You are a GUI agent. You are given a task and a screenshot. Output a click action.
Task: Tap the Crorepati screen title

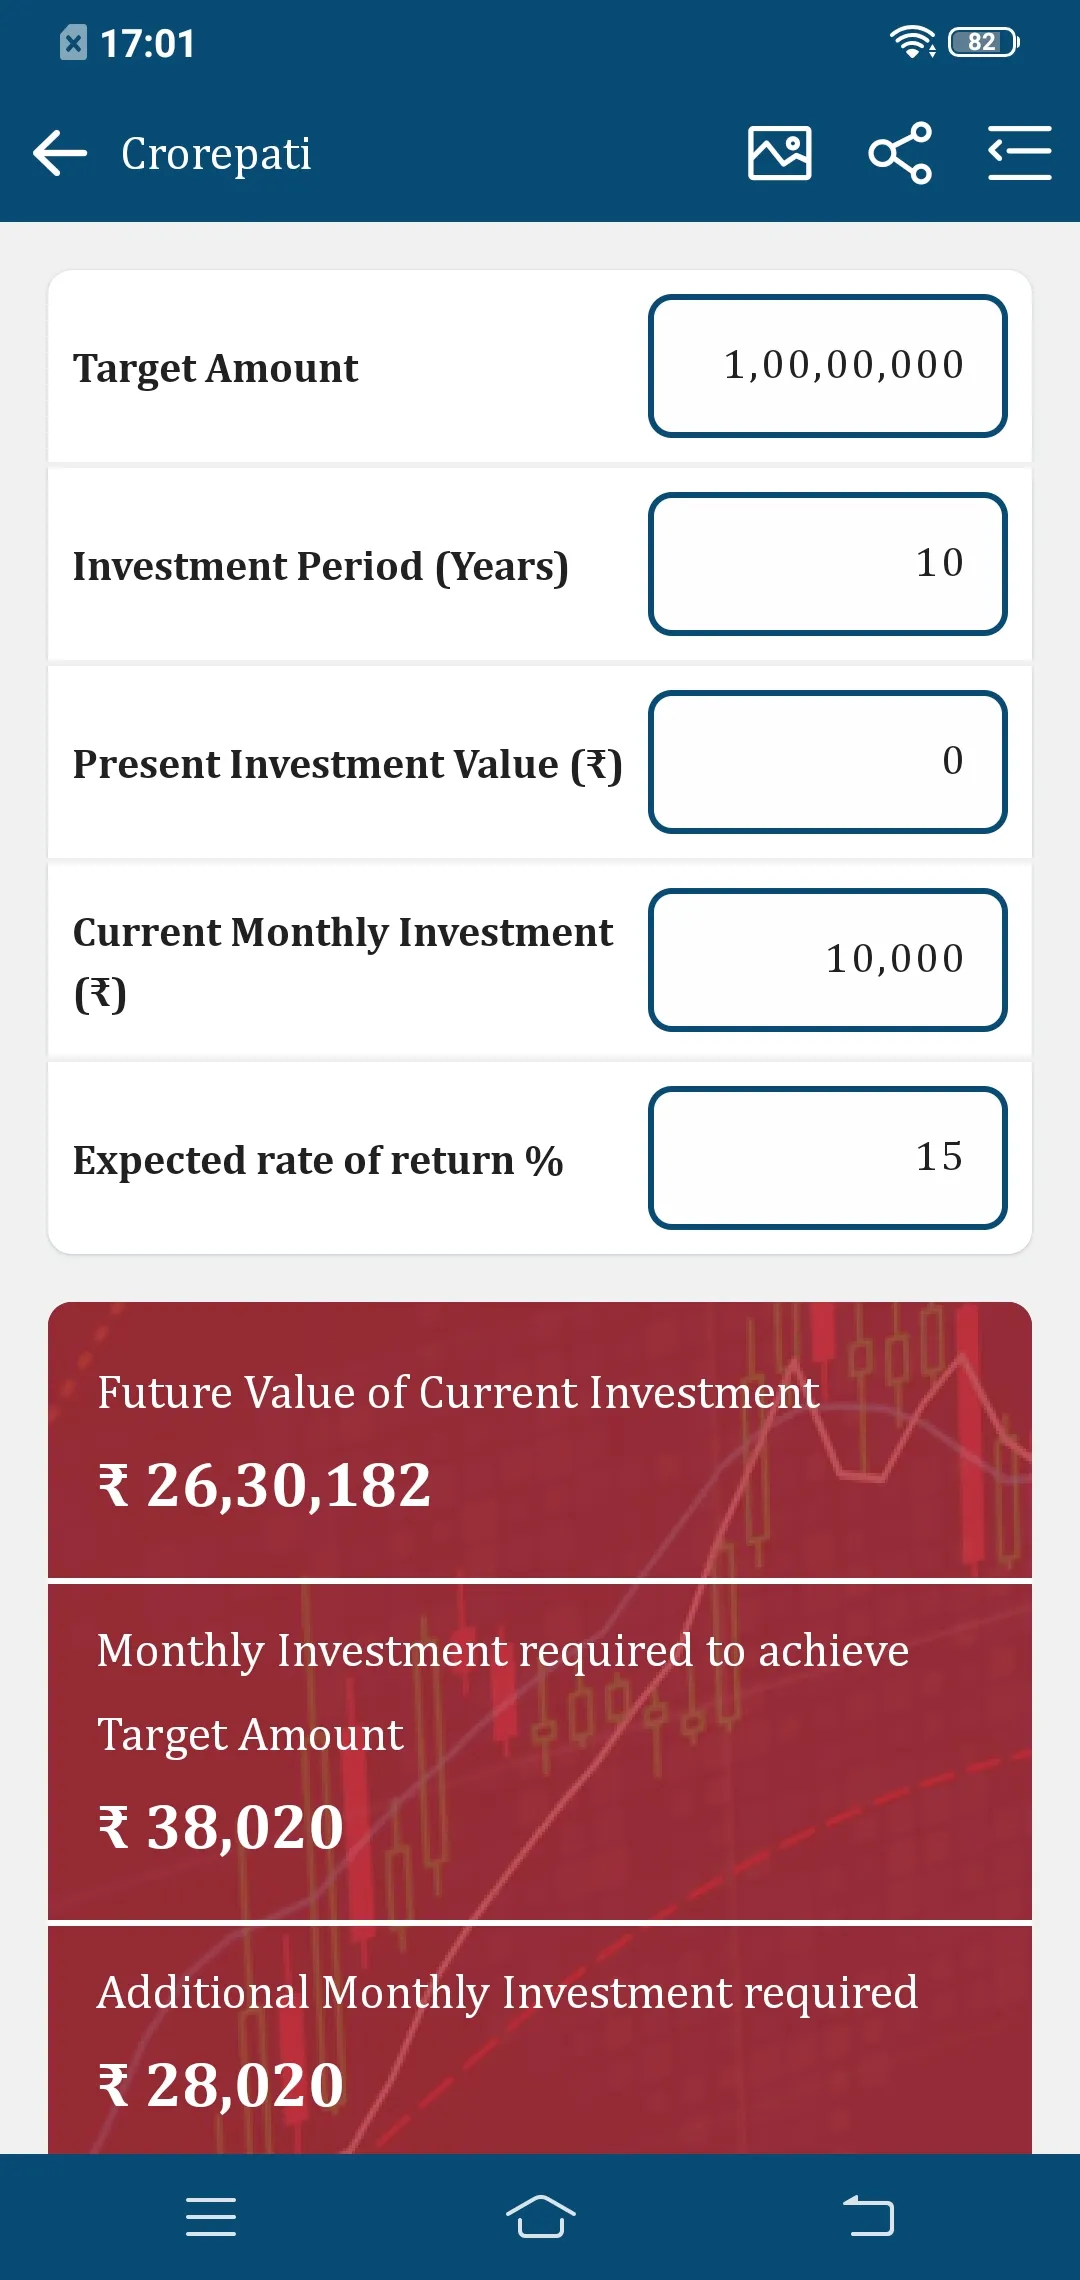click(216, 154)
